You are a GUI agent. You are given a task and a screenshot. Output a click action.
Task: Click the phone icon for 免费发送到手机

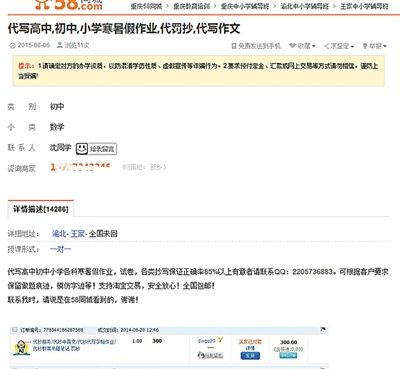(234, 46)
